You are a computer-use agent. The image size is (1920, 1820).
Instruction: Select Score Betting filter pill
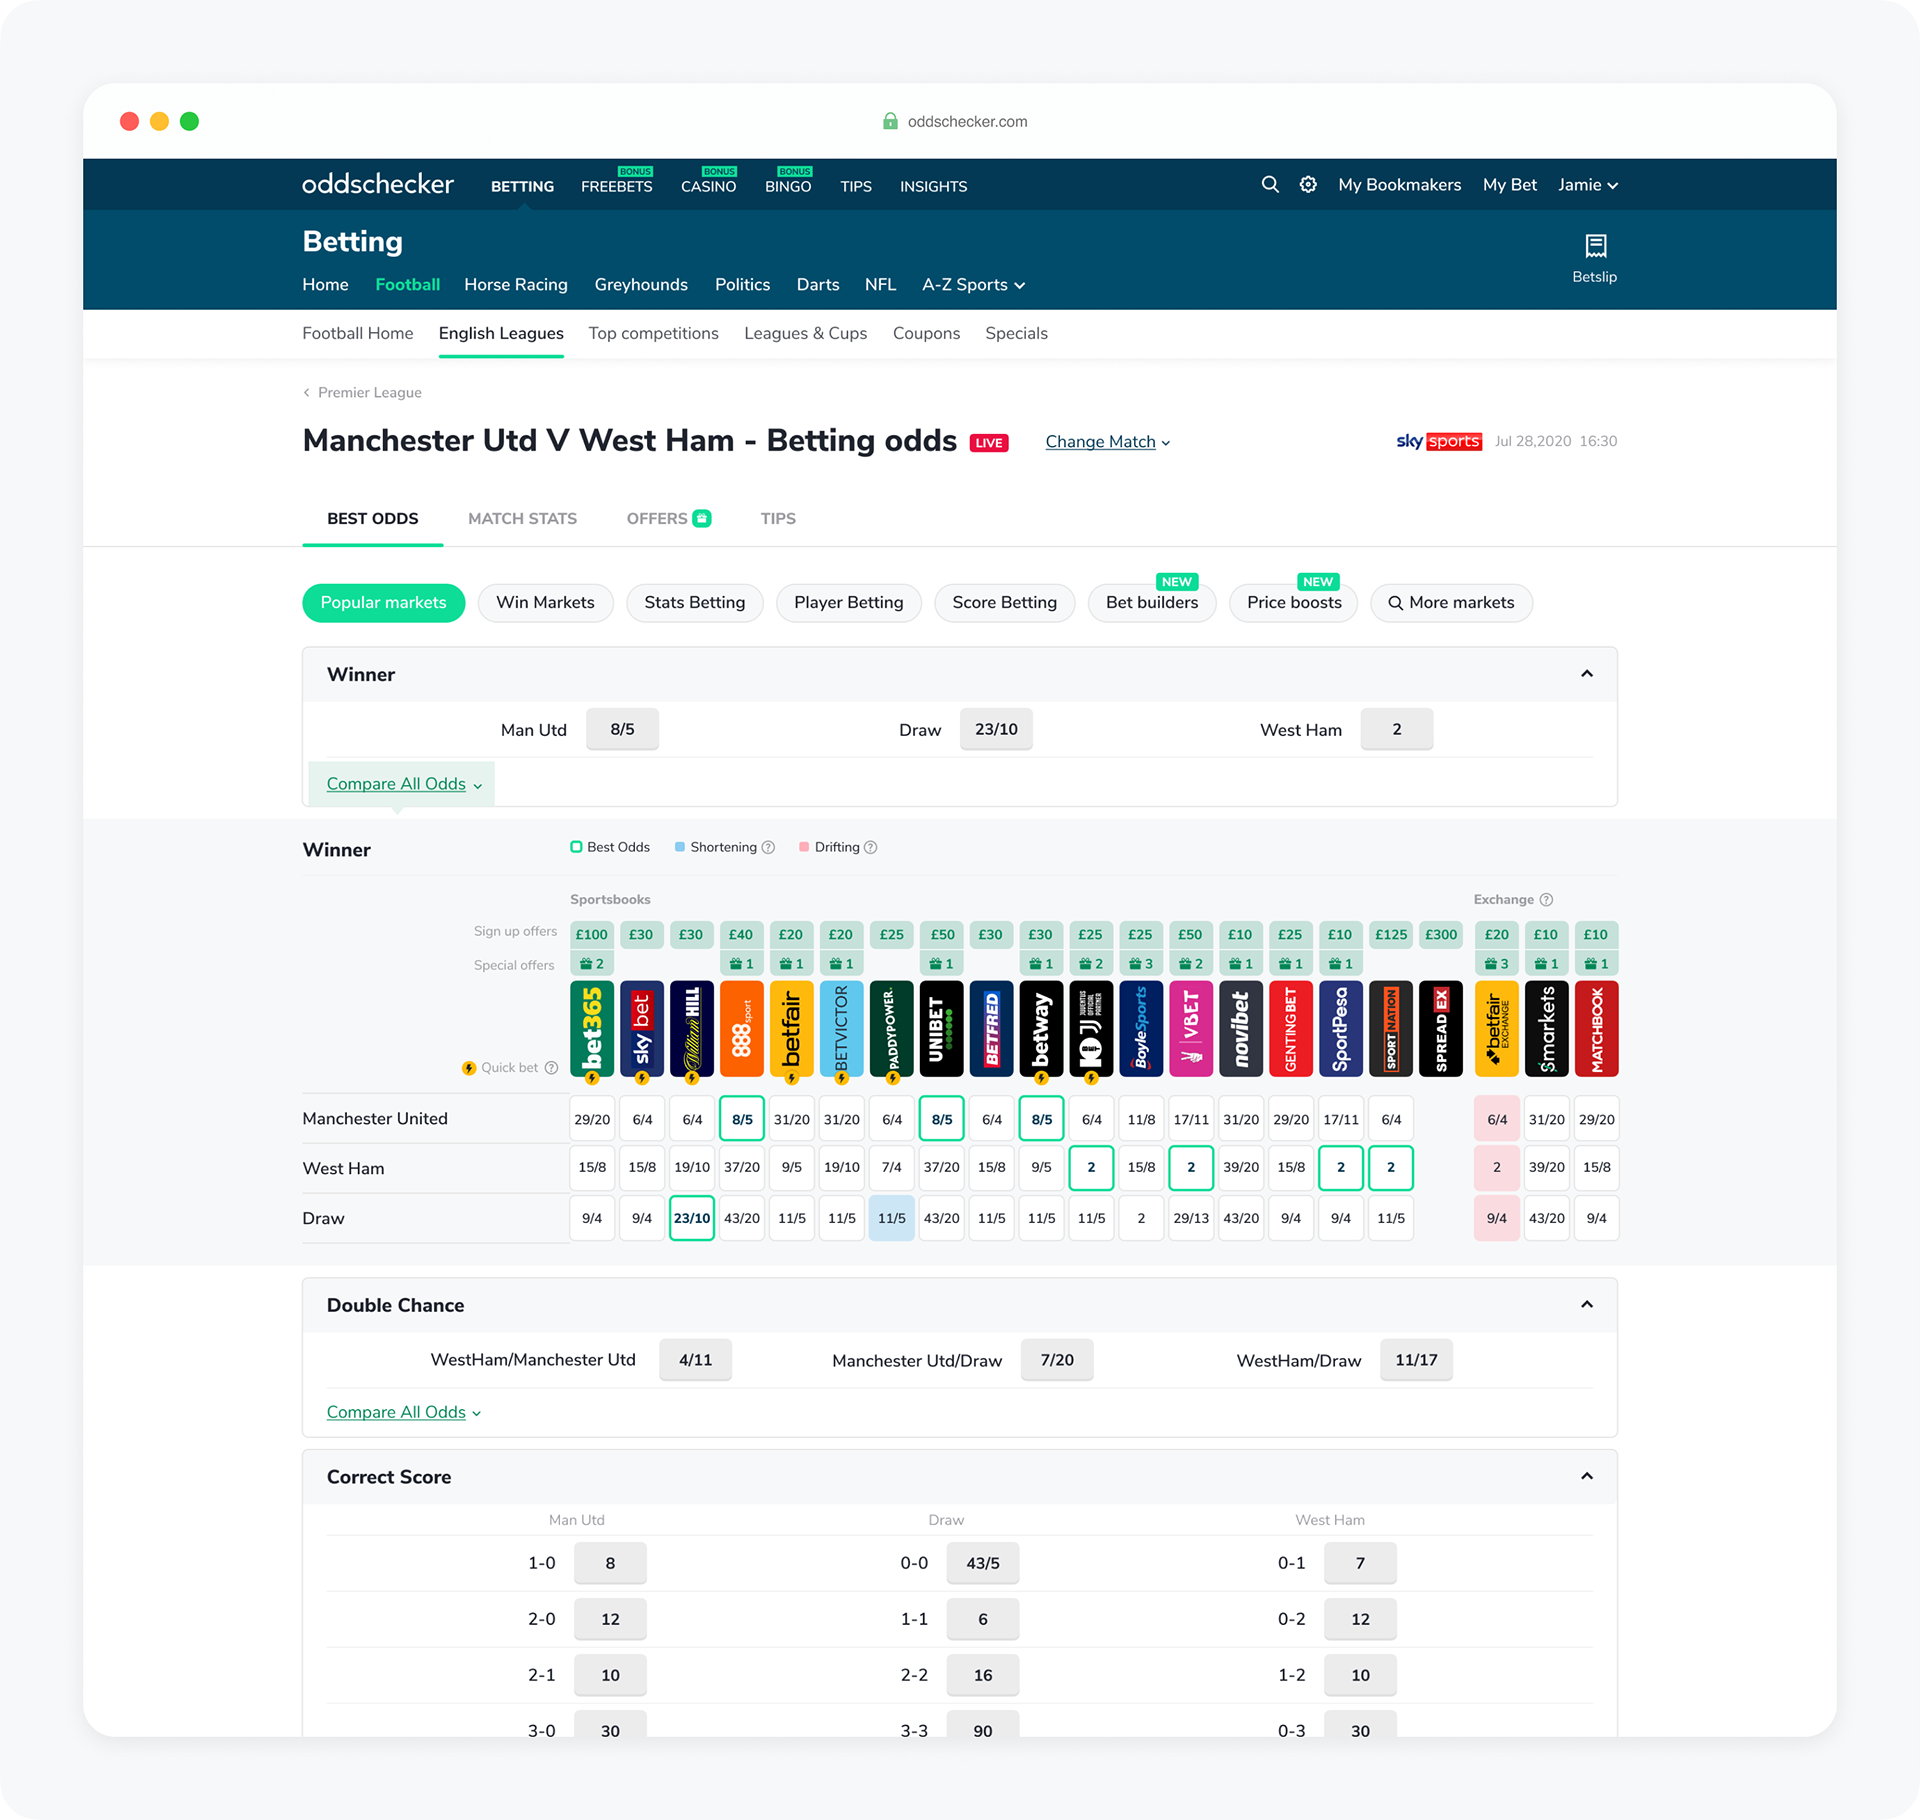[1005, 603]
